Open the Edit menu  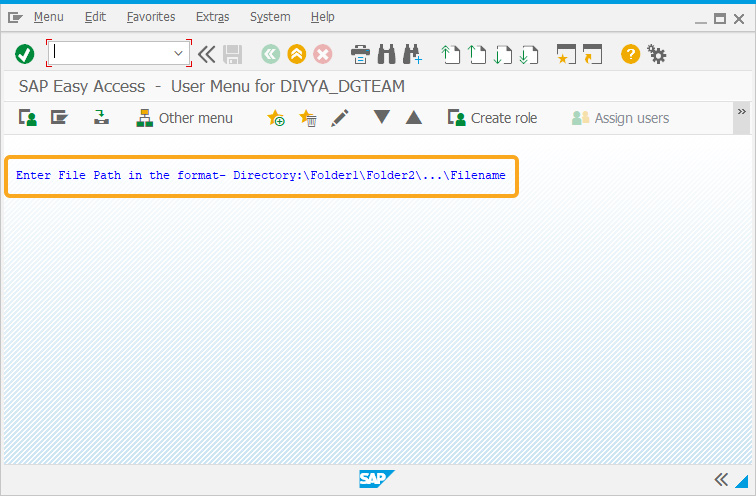(95, 17)
